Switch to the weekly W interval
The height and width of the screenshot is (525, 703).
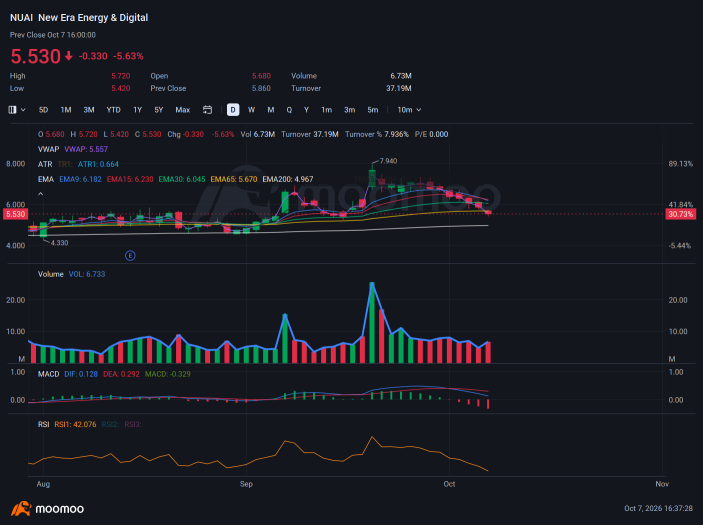point(252,110)
